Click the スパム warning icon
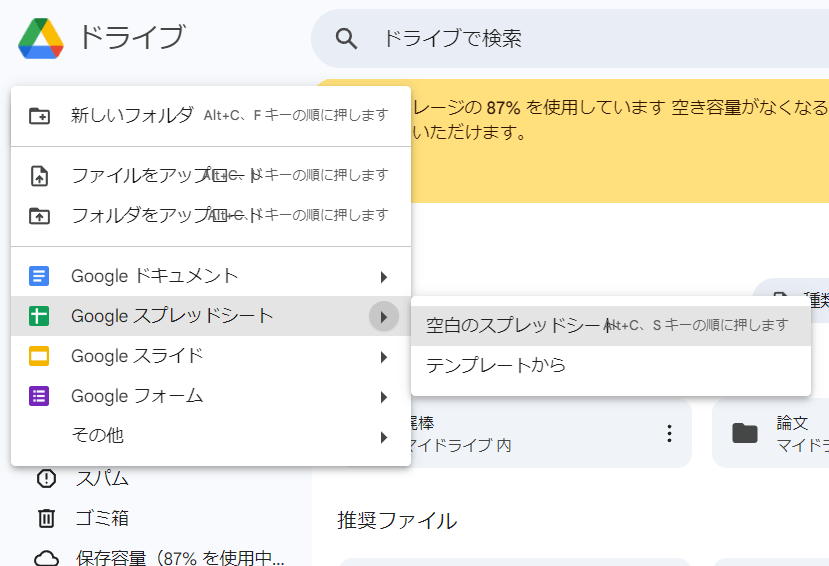 (47, 479)
